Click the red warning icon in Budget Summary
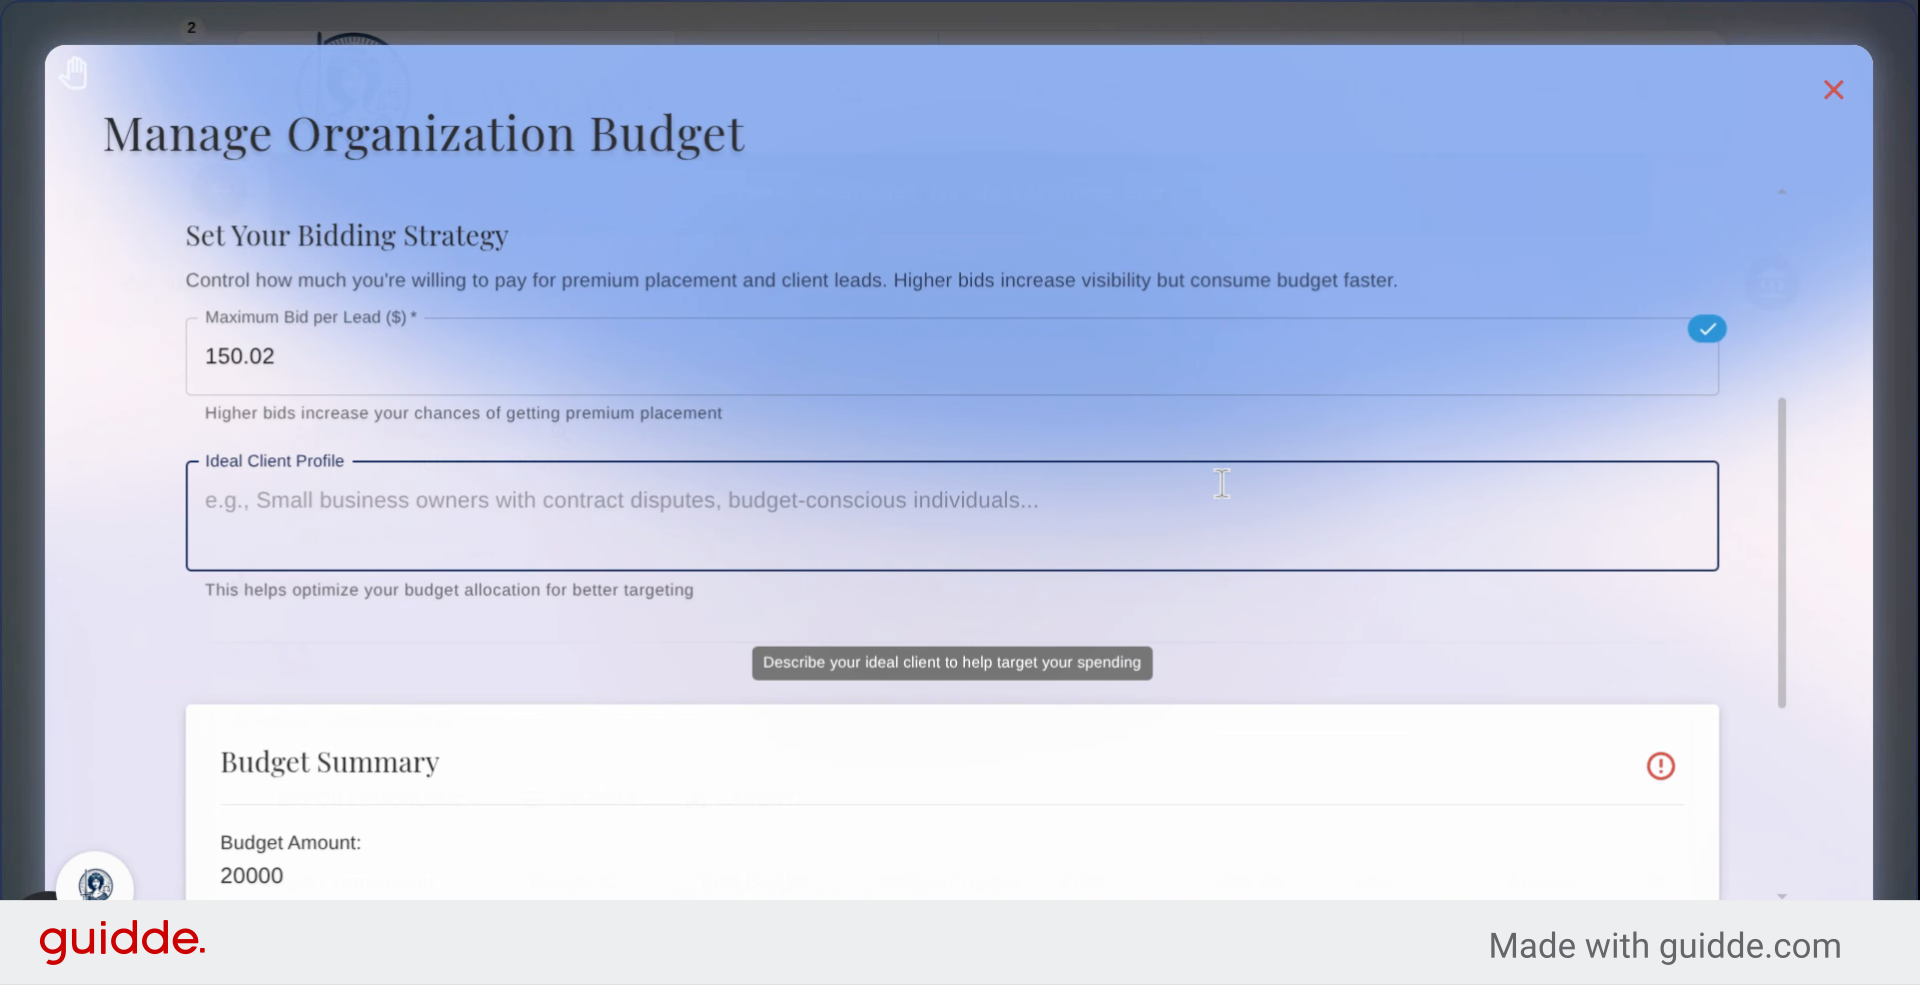This screenshot has height=985, width=1920. 1661,766
